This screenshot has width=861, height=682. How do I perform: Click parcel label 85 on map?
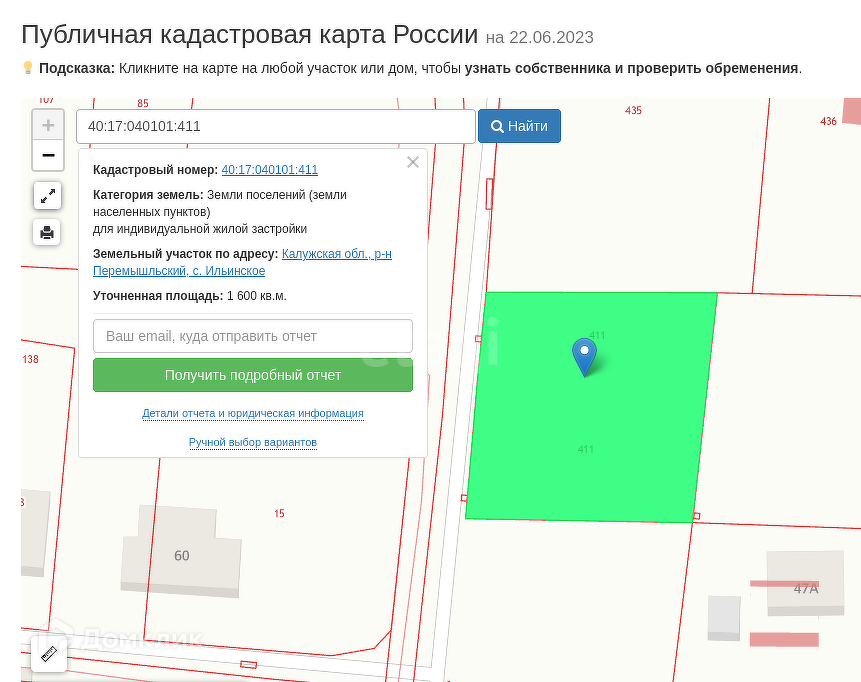click(x=143, y=103)
